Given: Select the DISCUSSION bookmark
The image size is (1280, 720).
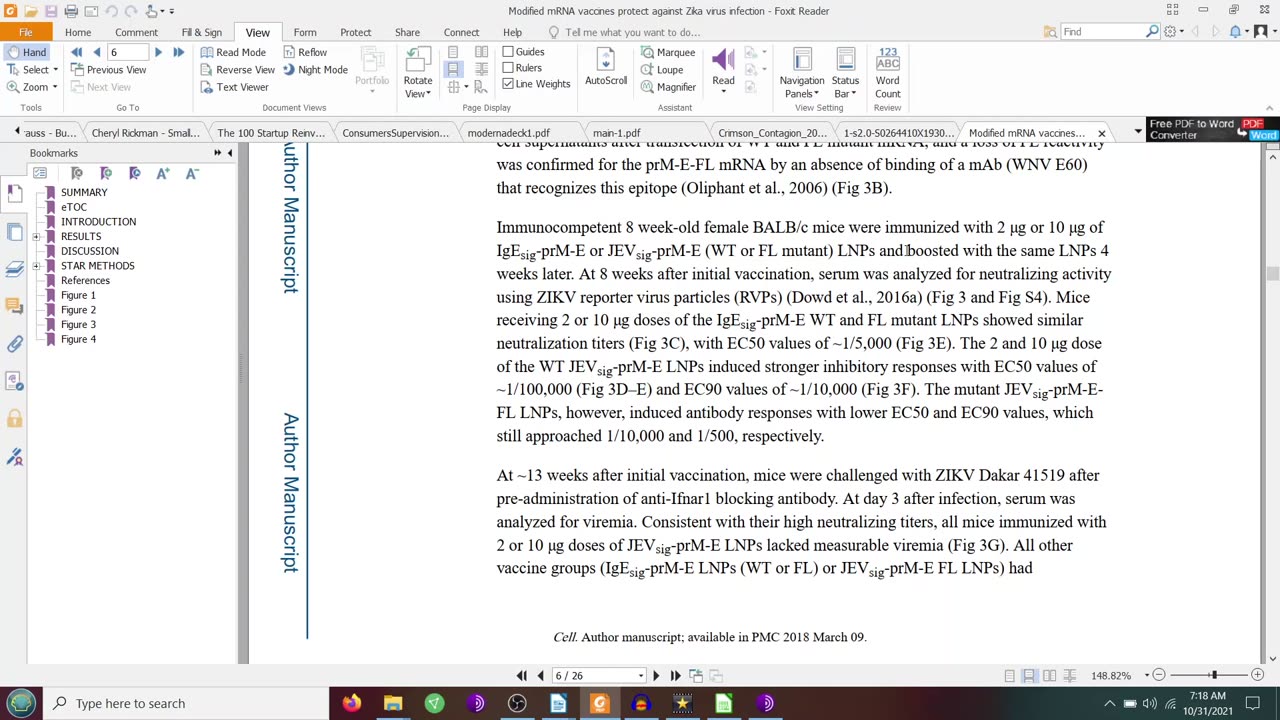Looking at the screenshot, I should tap(89, 251).
